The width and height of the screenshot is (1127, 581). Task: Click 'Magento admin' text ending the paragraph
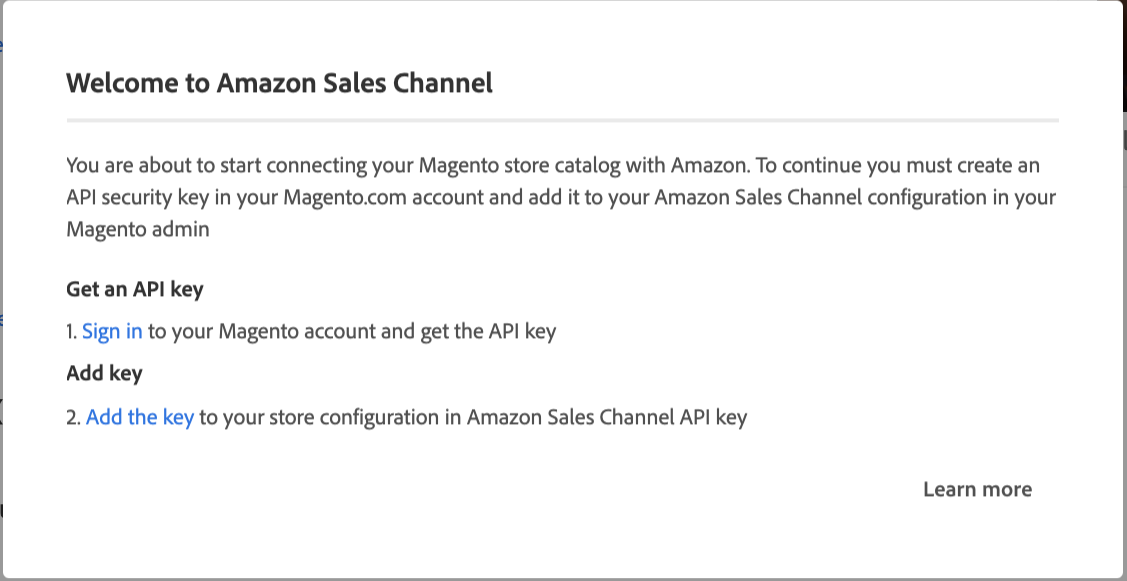(138, 230)
